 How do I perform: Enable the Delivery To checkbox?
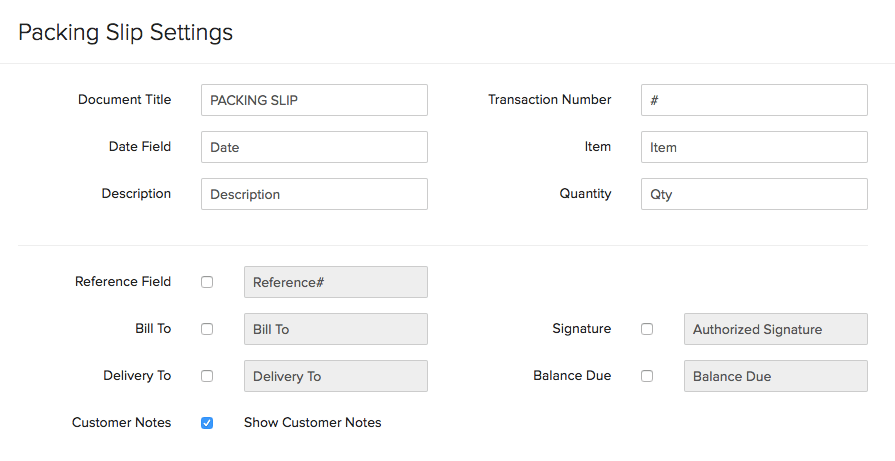tap(207, 376)
